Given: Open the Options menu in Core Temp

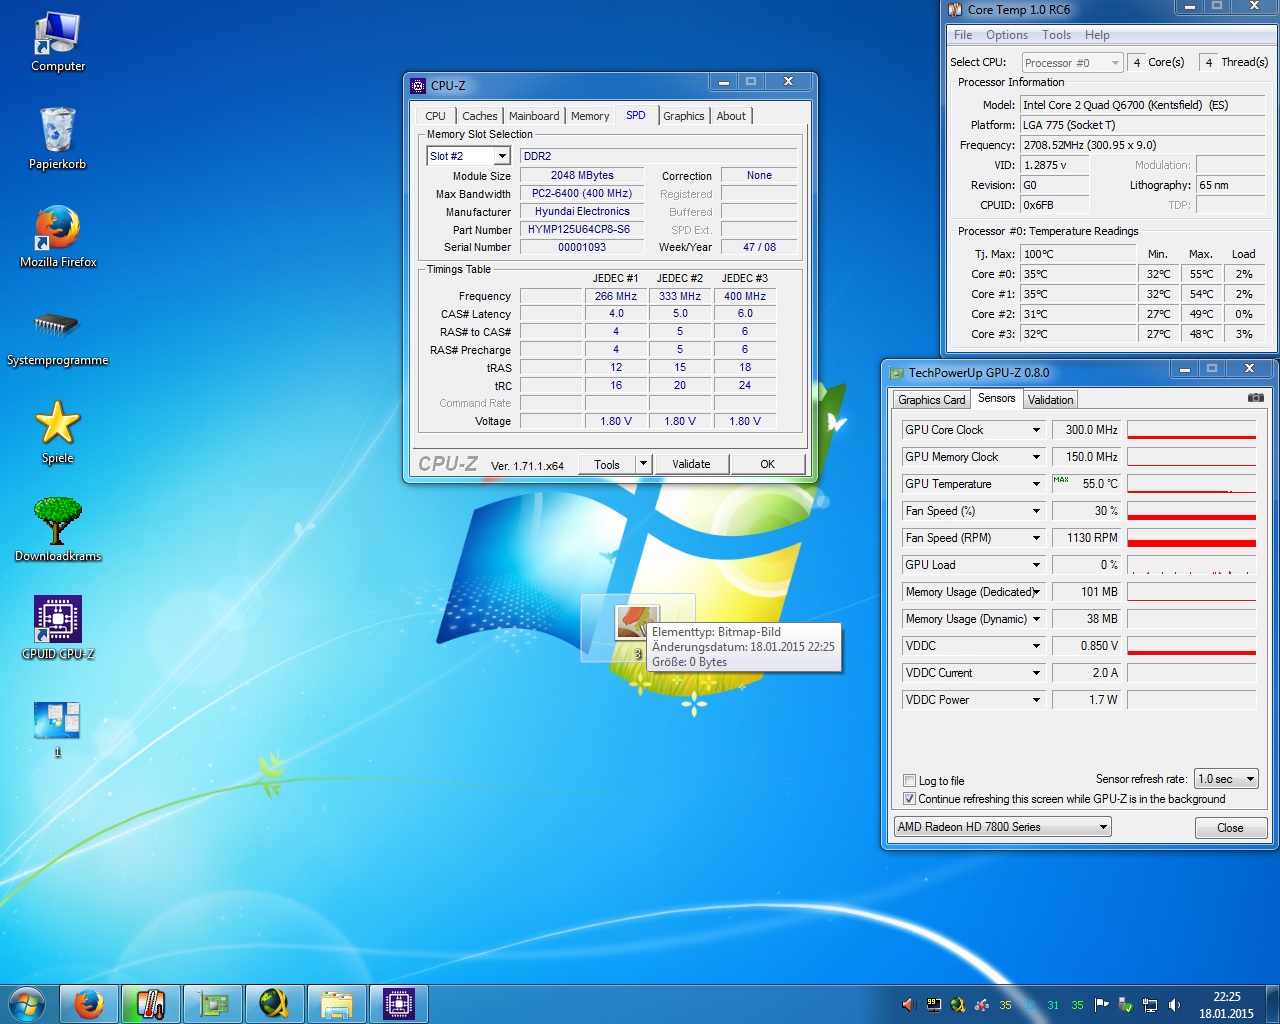Looking at the screenshot, I should click(1006, 35).
